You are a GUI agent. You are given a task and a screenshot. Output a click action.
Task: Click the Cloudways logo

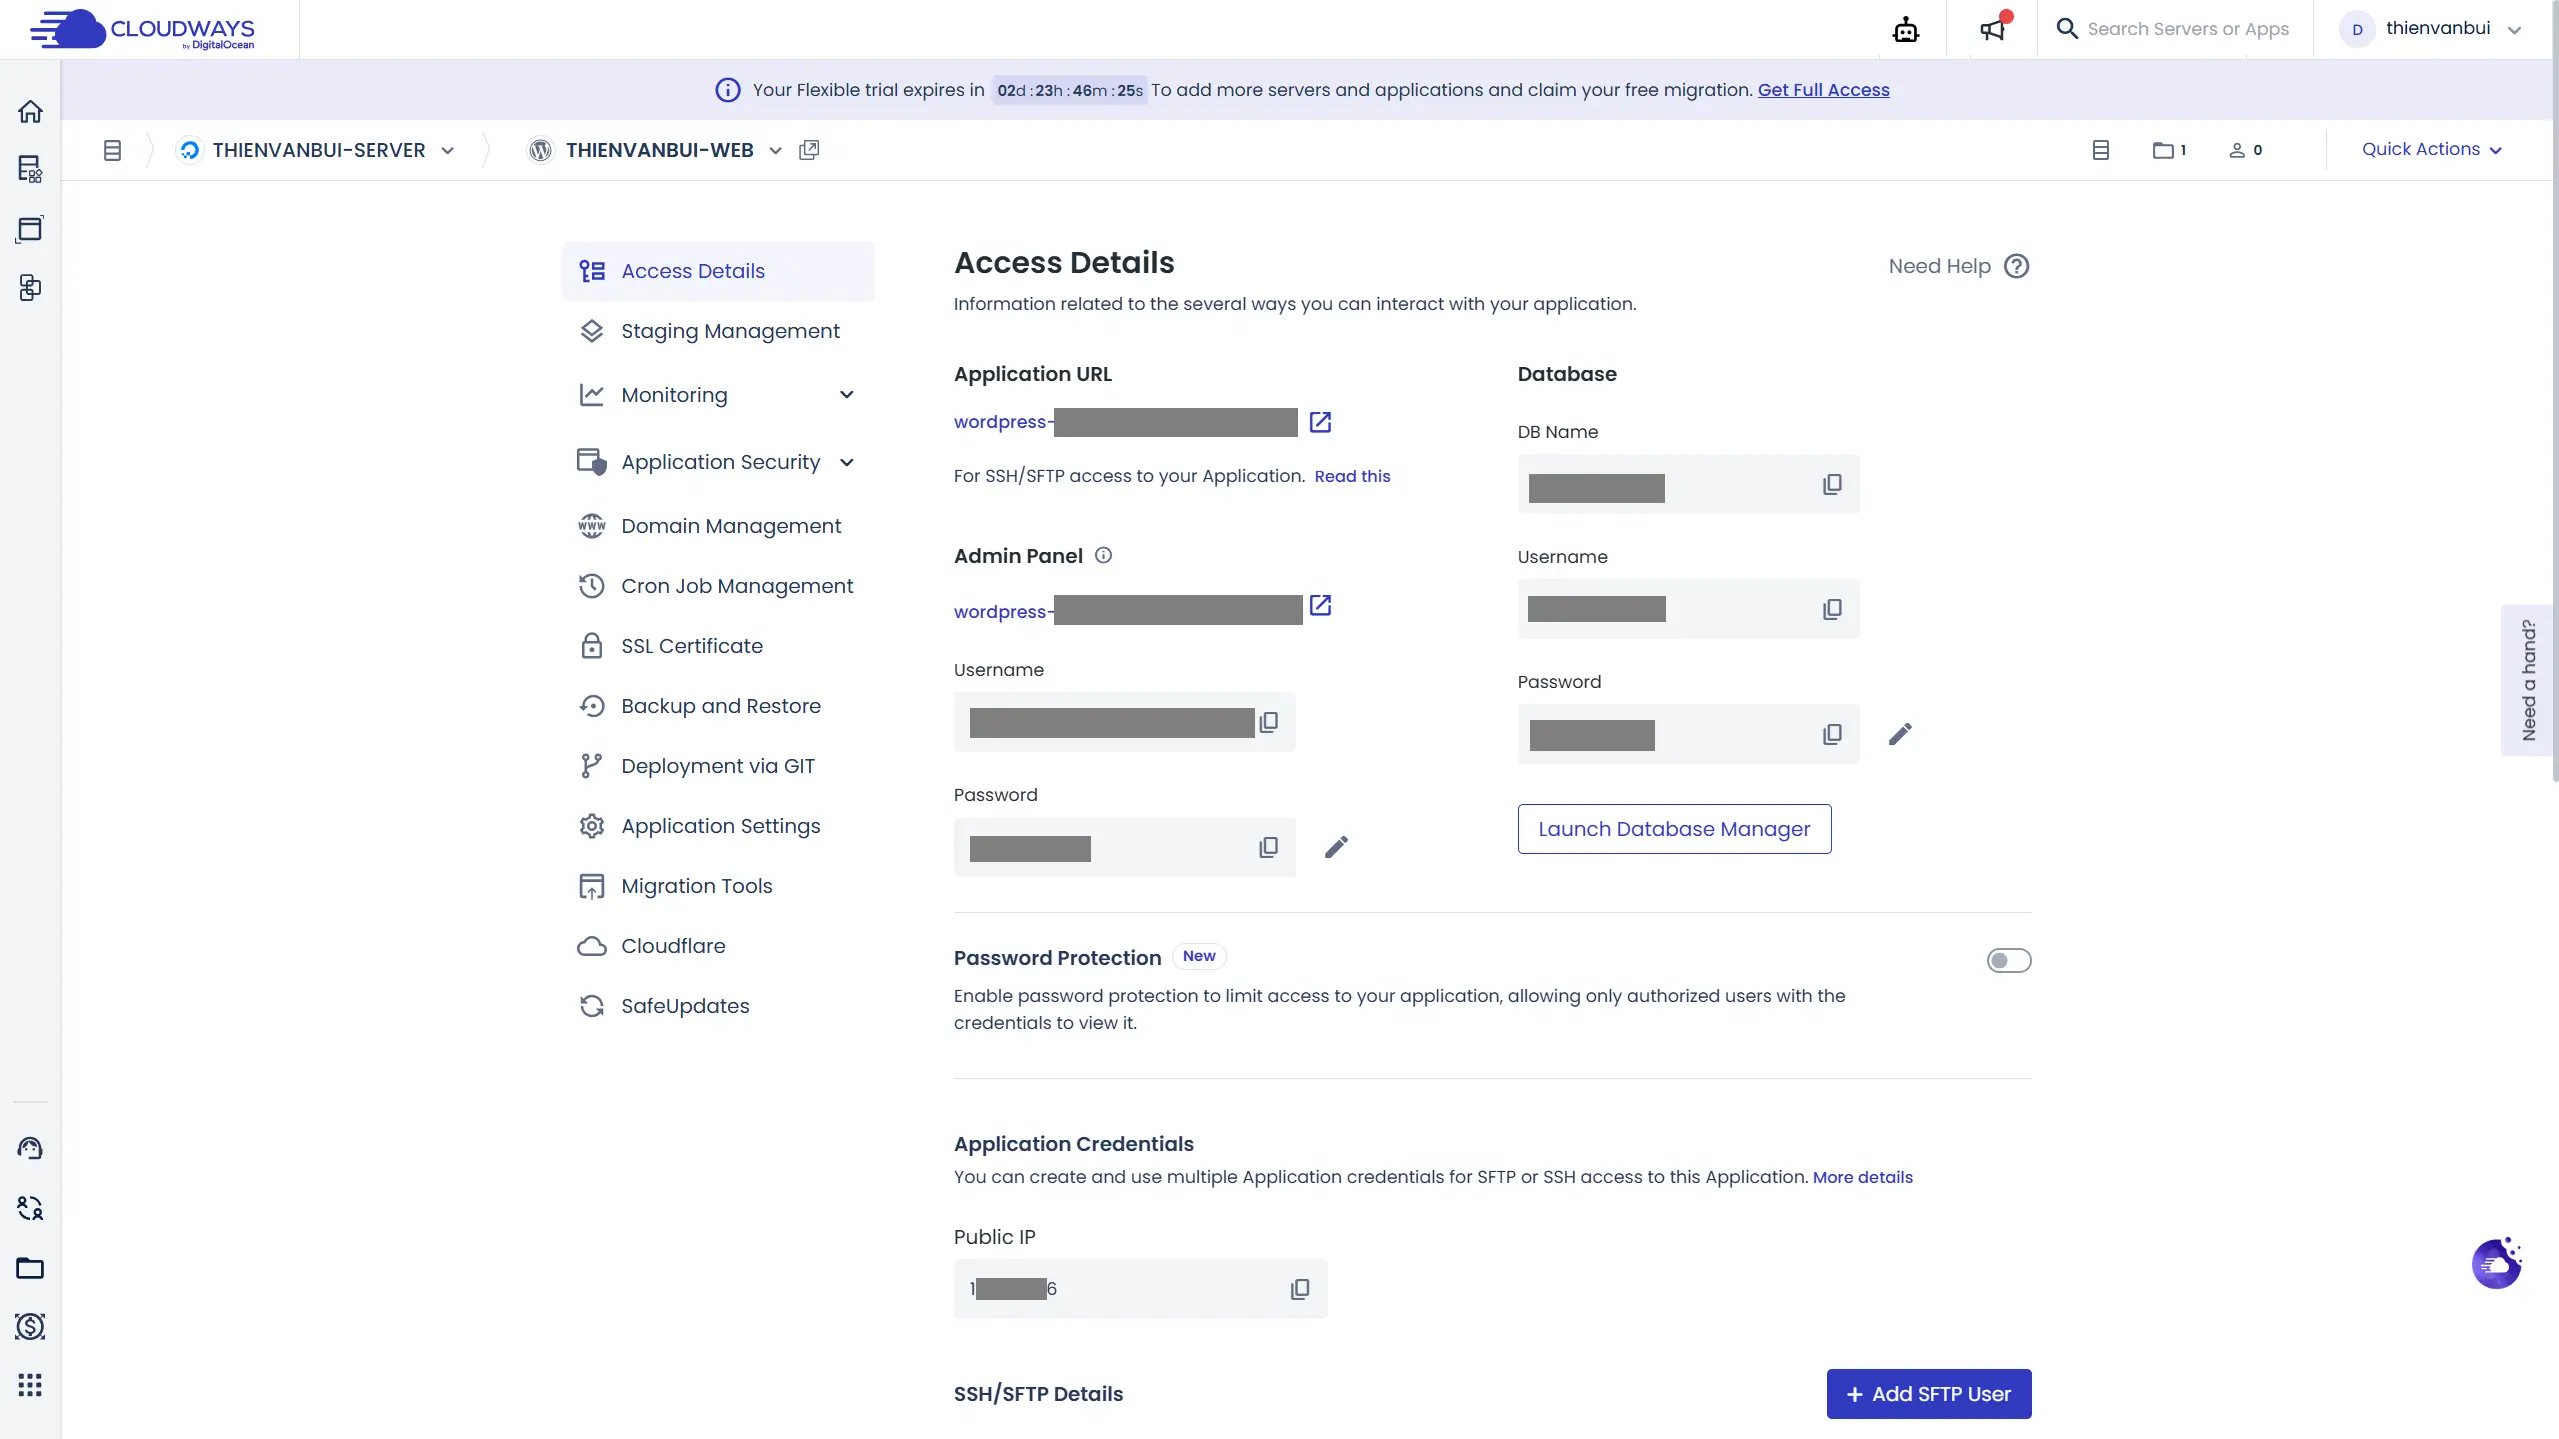coord(142,29)
